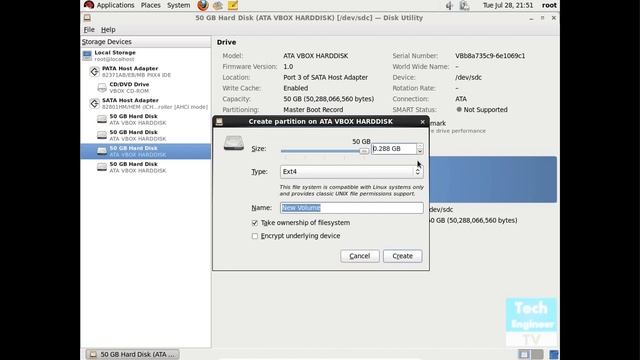Select SATA Host Adapter entry
Image resolution: width=640 pixels, height=360 pixels.
click(146, 103)
